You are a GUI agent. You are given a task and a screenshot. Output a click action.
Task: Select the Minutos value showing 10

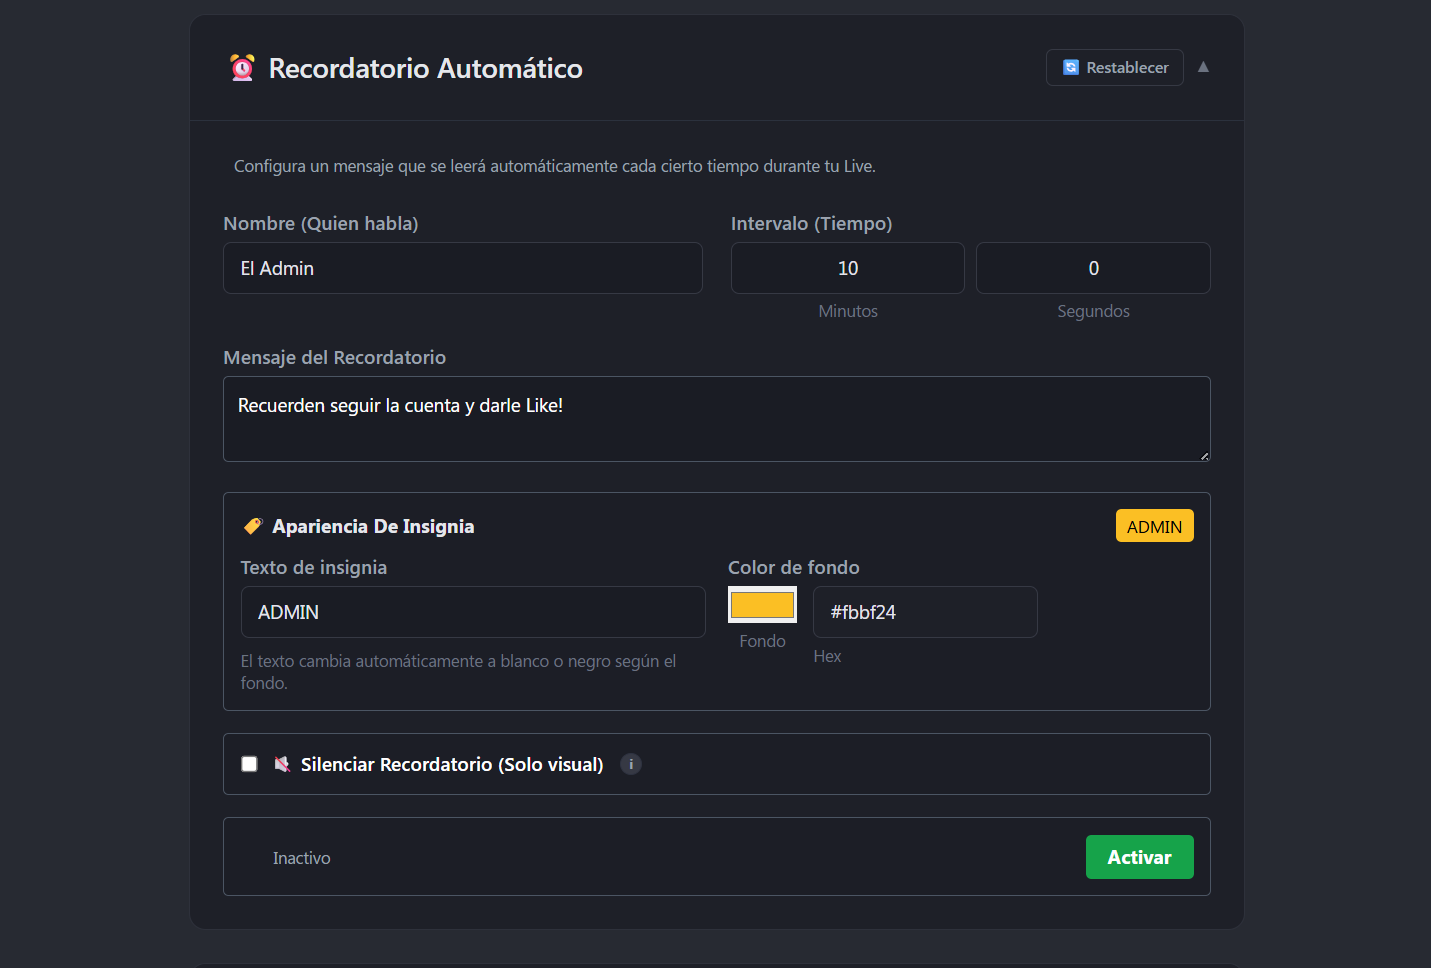847,268
